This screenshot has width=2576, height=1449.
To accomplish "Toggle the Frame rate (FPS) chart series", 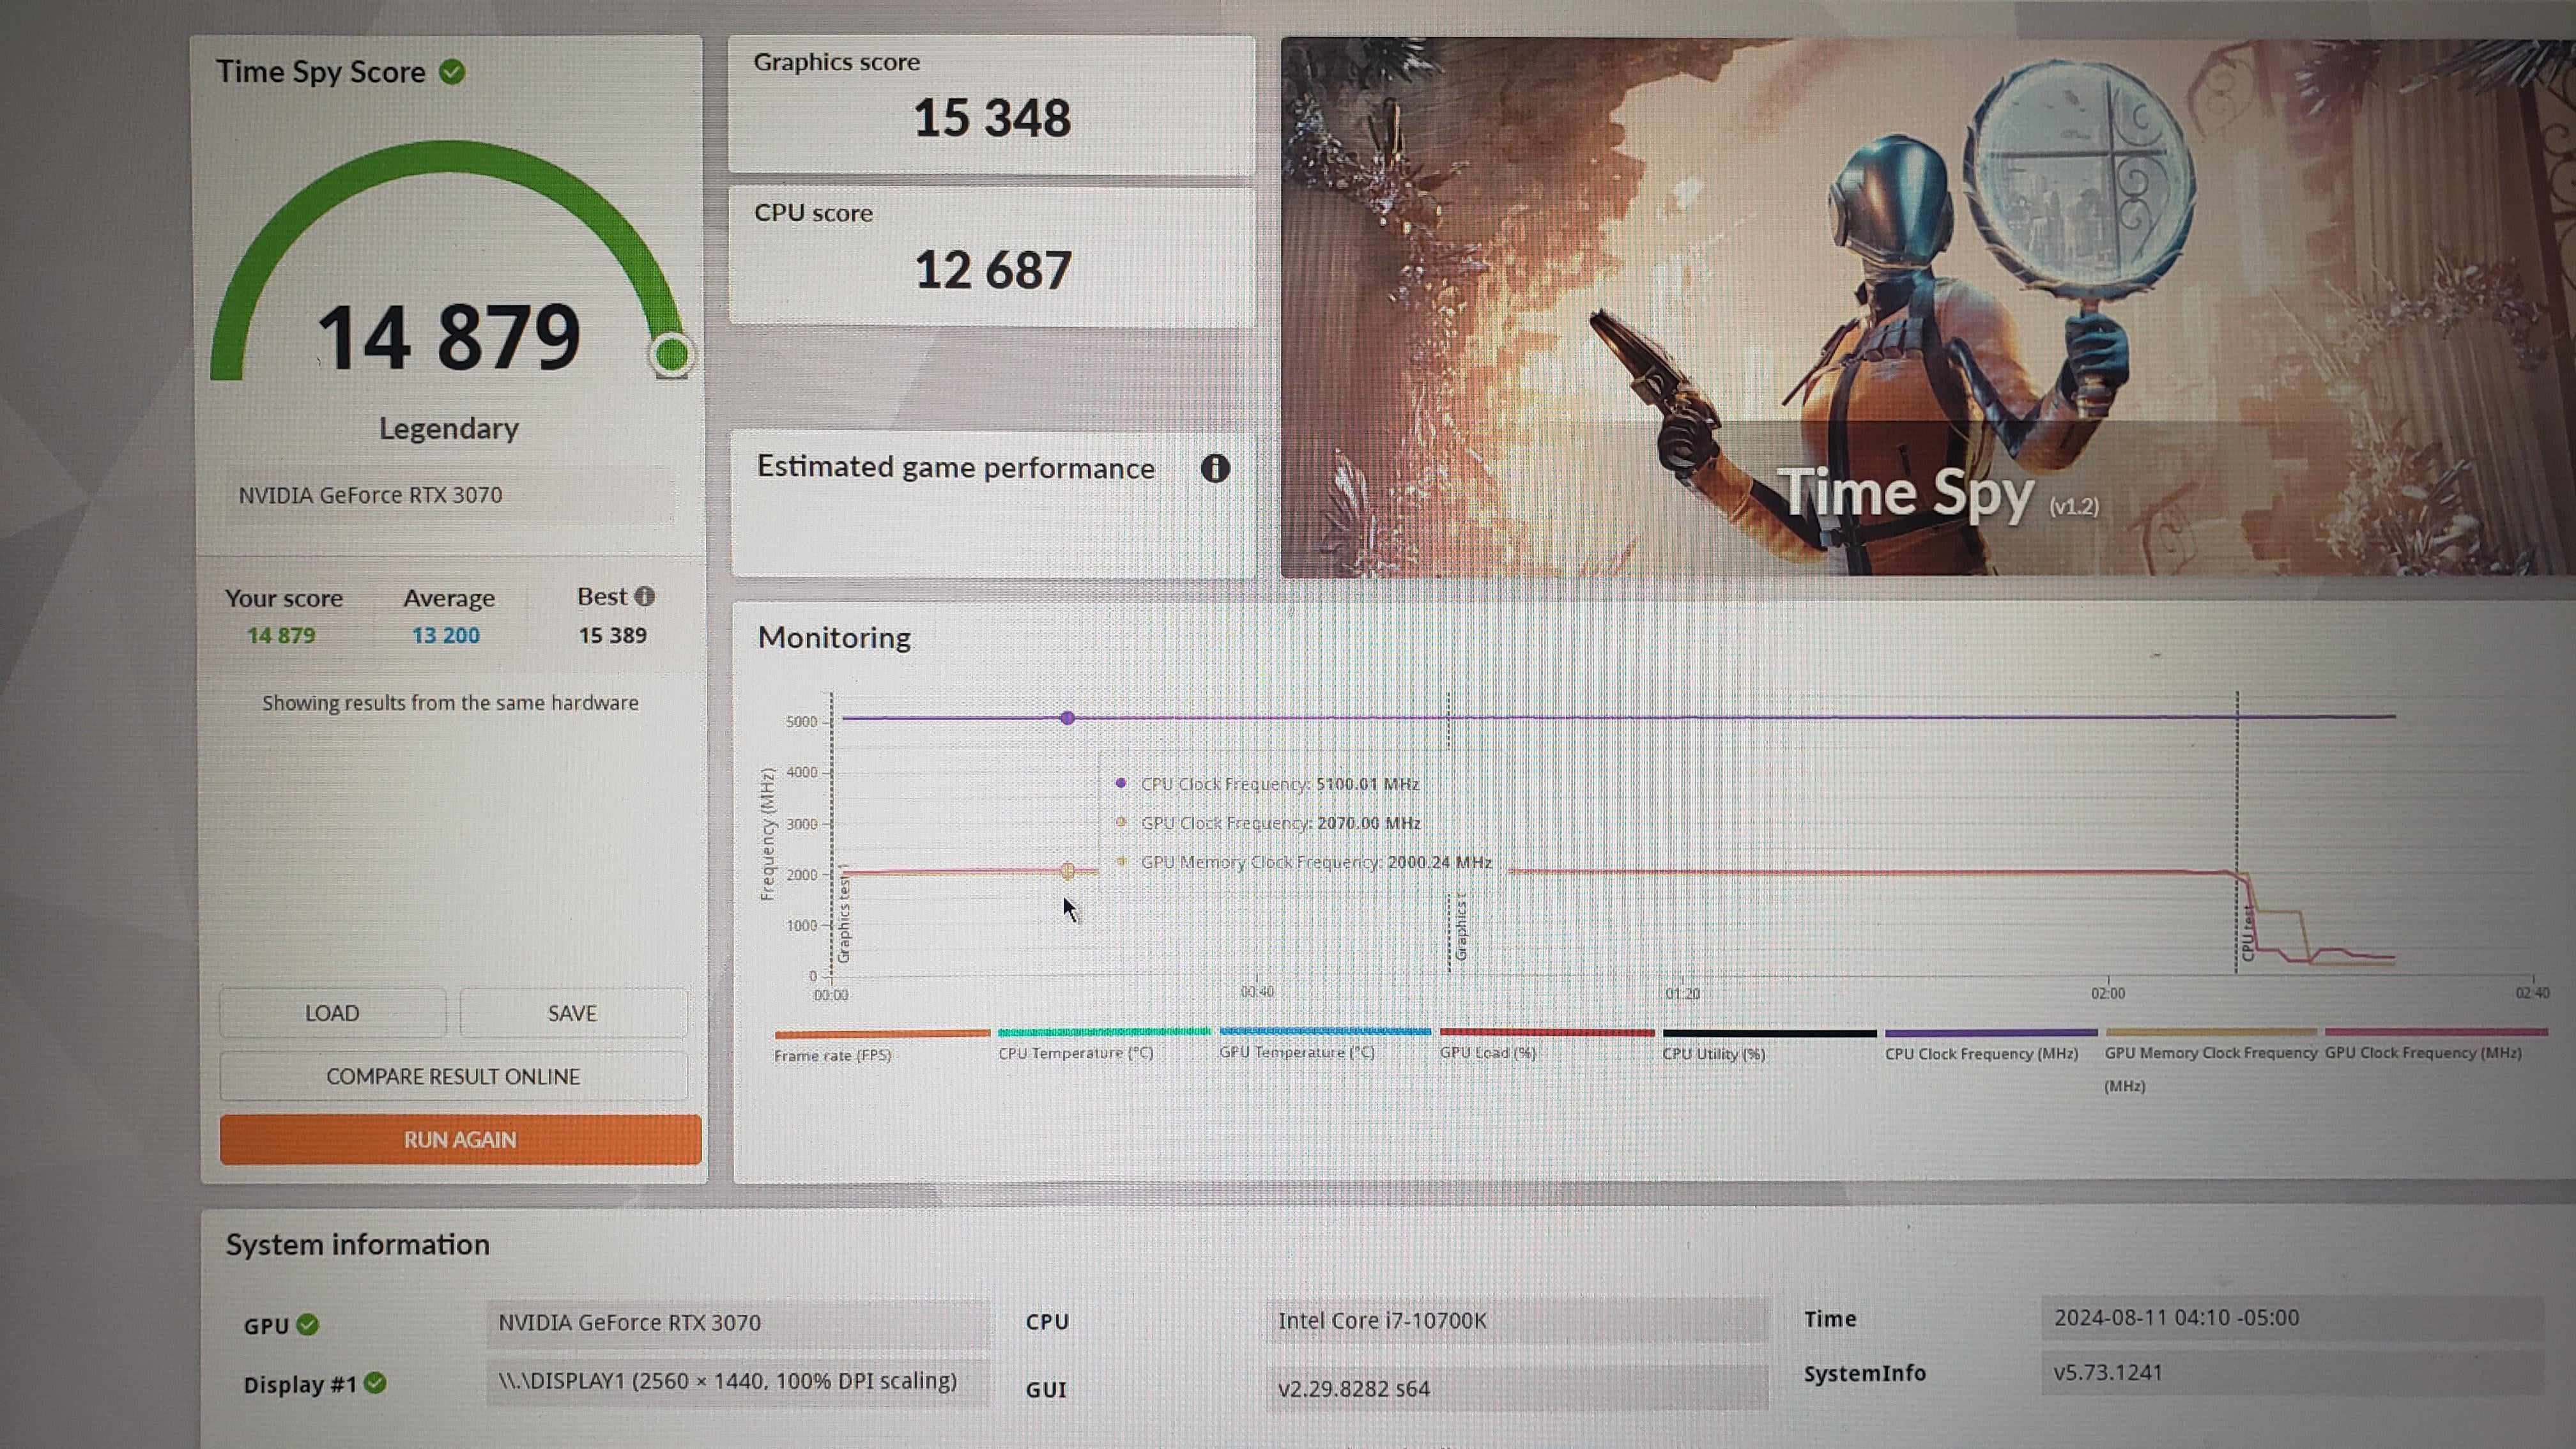I will (882, 1046).
